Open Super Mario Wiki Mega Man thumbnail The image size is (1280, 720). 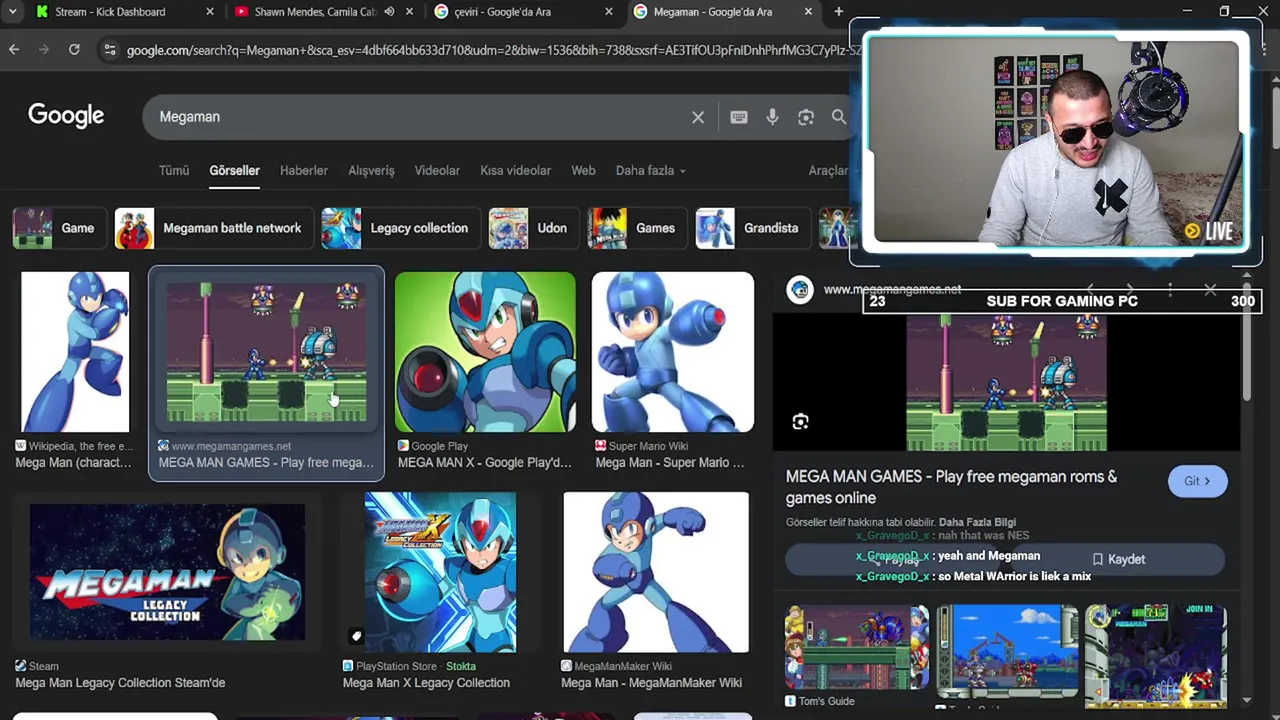point(673,352)
